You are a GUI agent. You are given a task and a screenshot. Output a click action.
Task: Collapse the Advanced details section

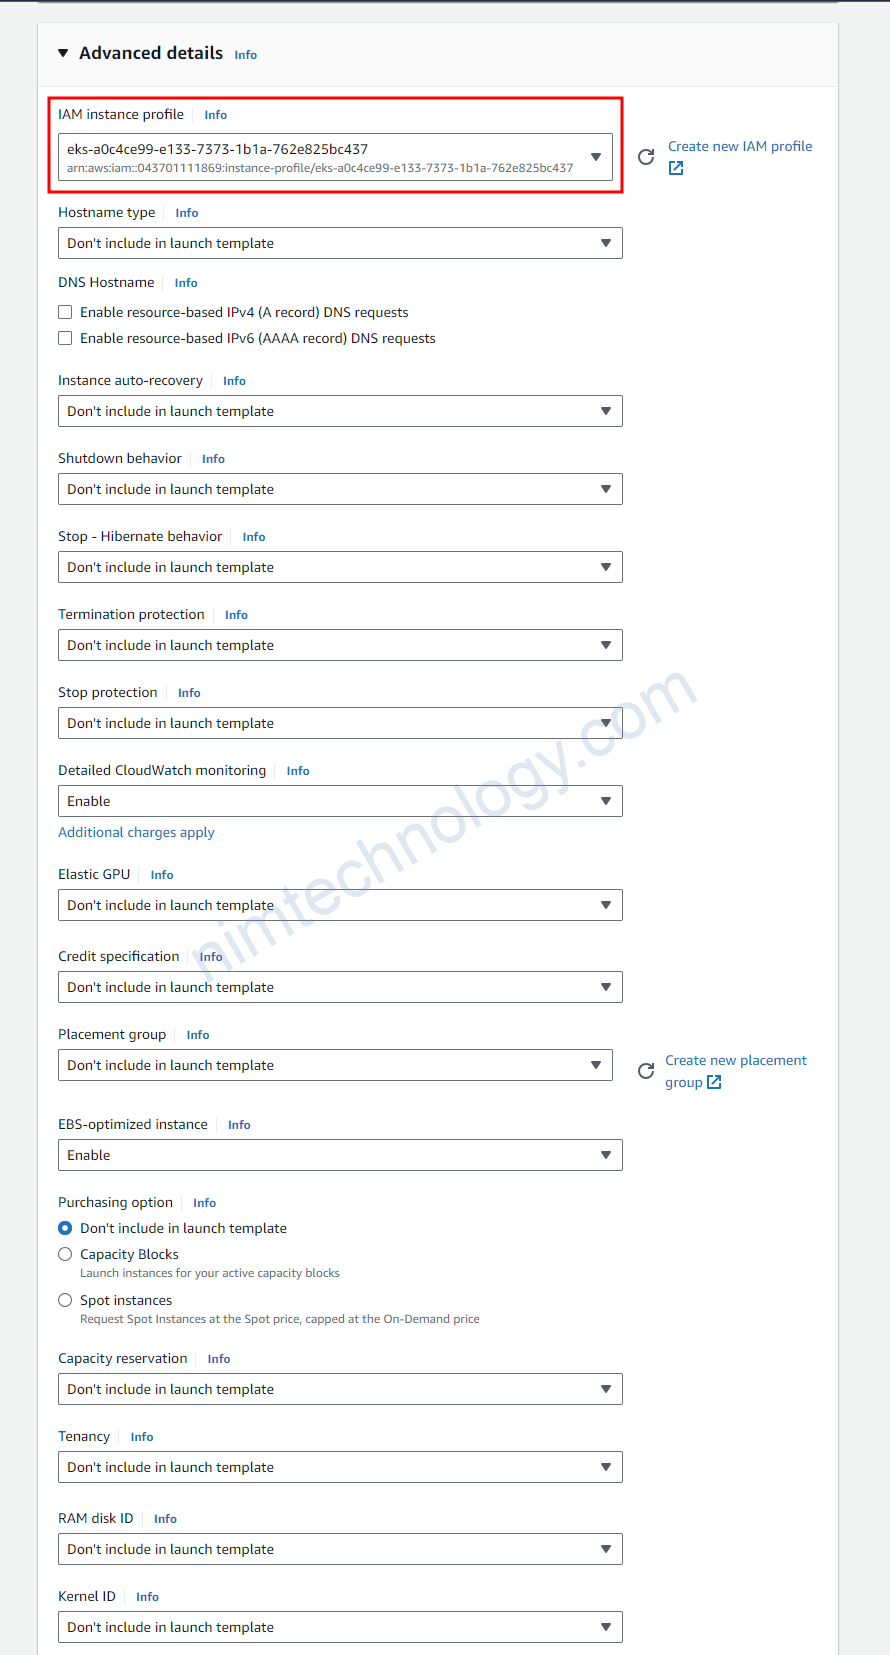click(64, 53)
